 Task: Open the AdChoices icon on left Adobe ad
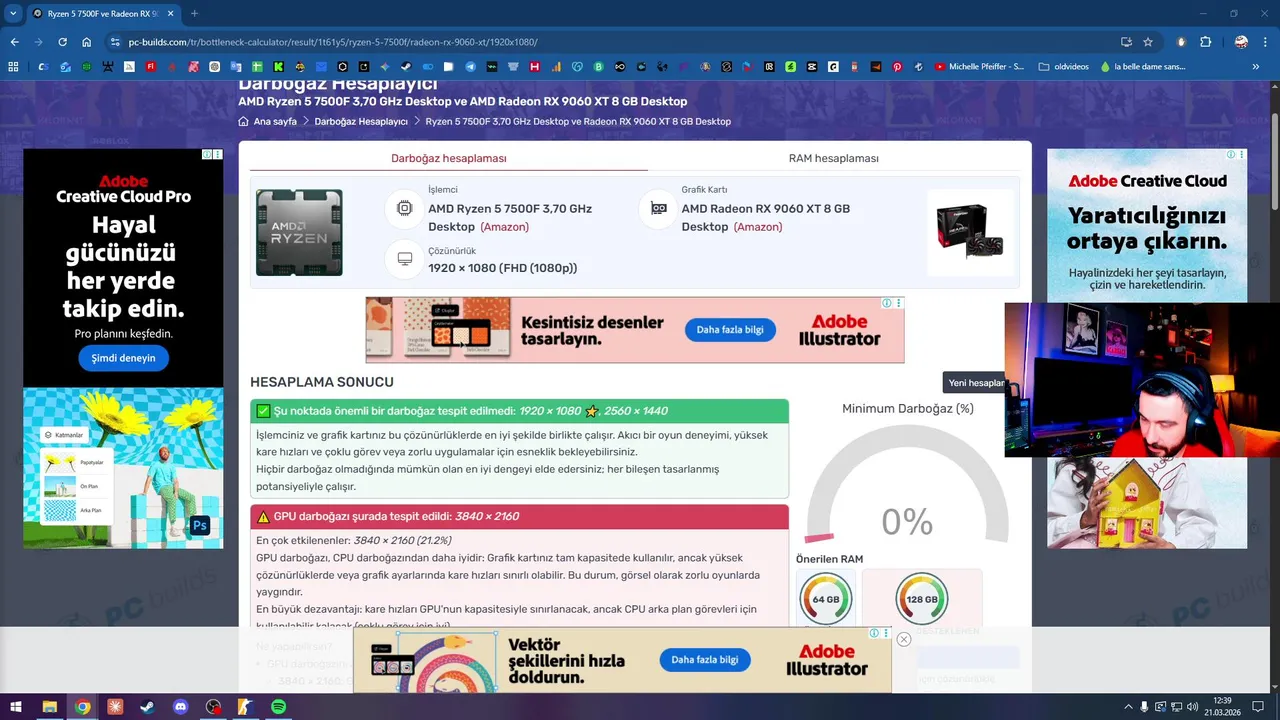(x=207, y=155)
